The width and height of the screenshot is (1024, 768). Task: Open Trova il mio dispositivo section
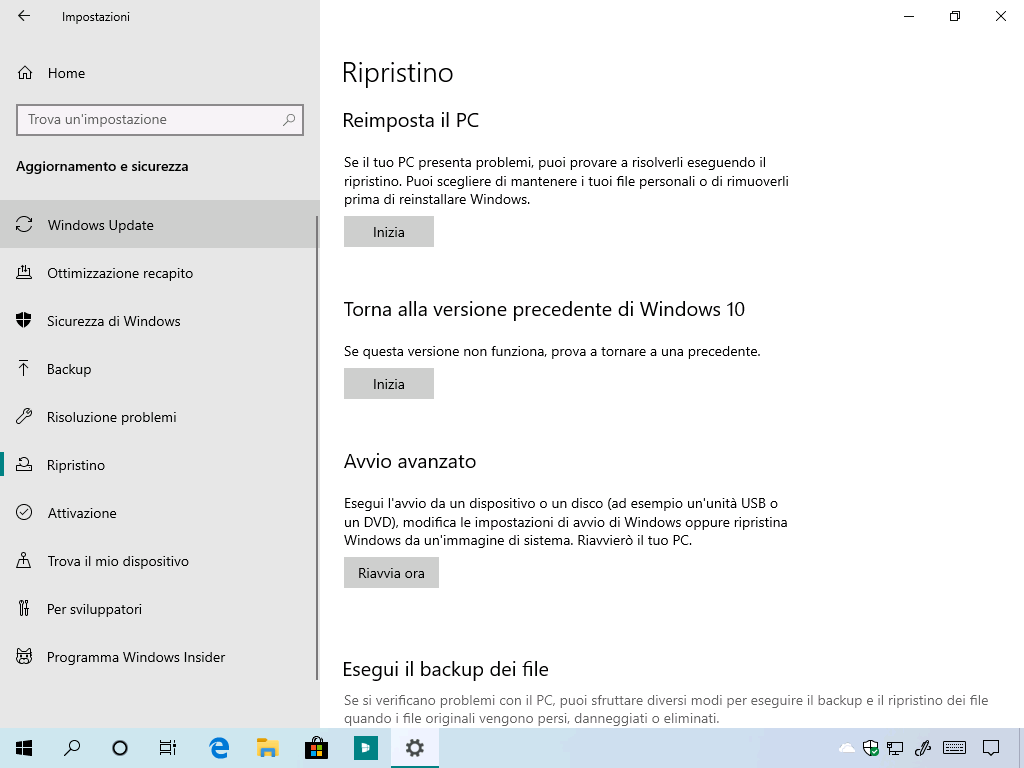(158, 561)
